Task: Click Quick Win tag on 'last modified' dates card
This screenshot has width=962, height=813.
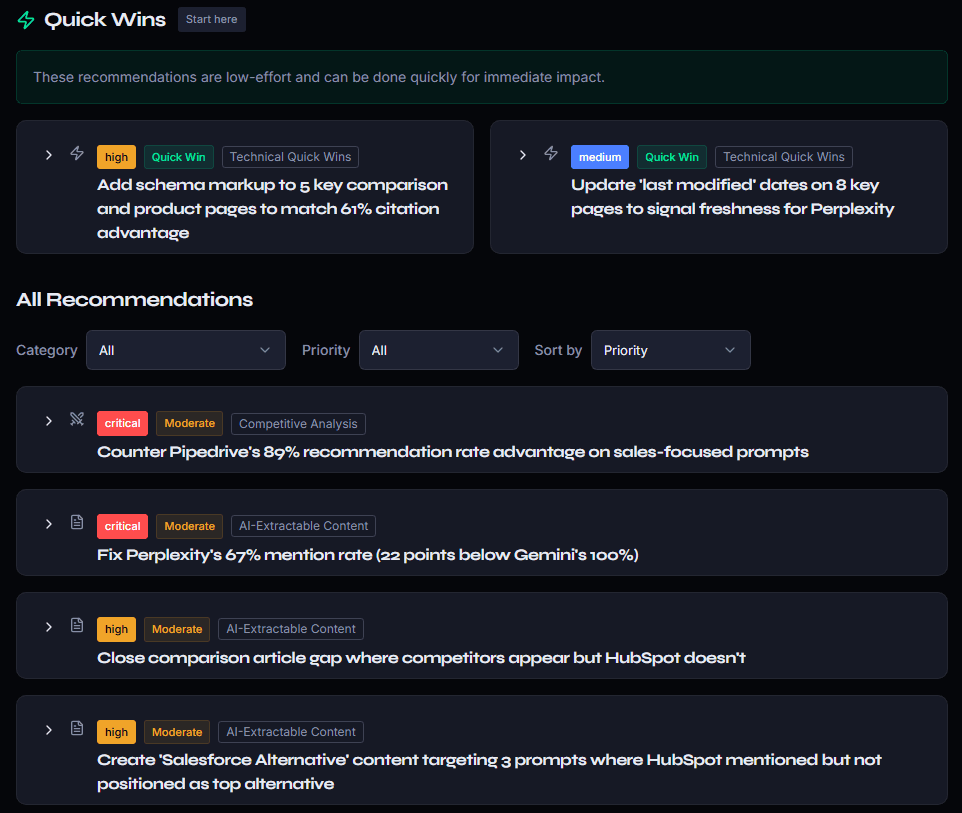Action: point(672,157)
